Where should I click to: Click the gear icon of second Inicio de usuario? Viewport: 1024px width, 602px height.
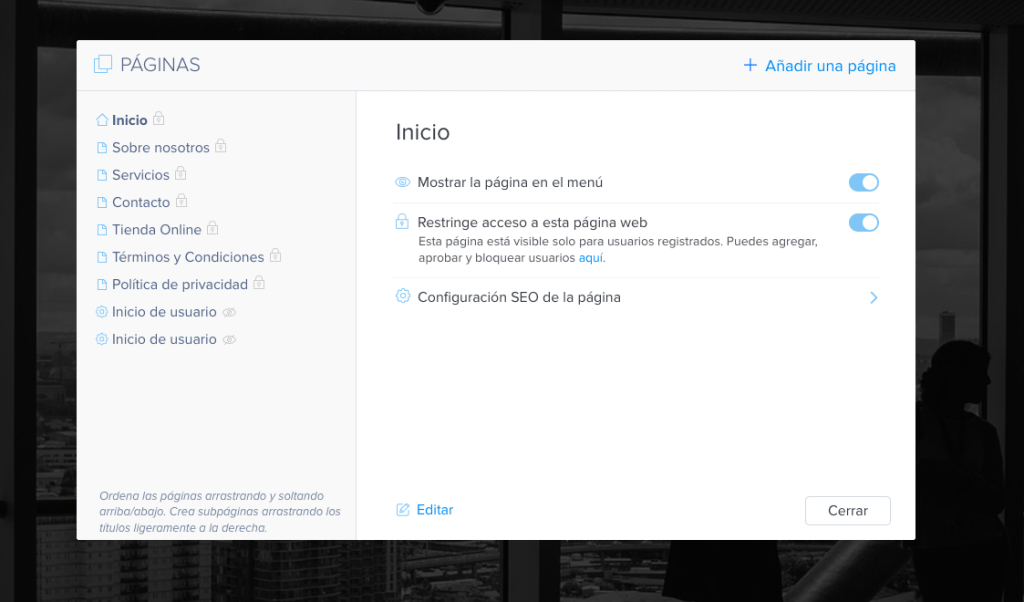pyautogui.click(x=102, y=340)
